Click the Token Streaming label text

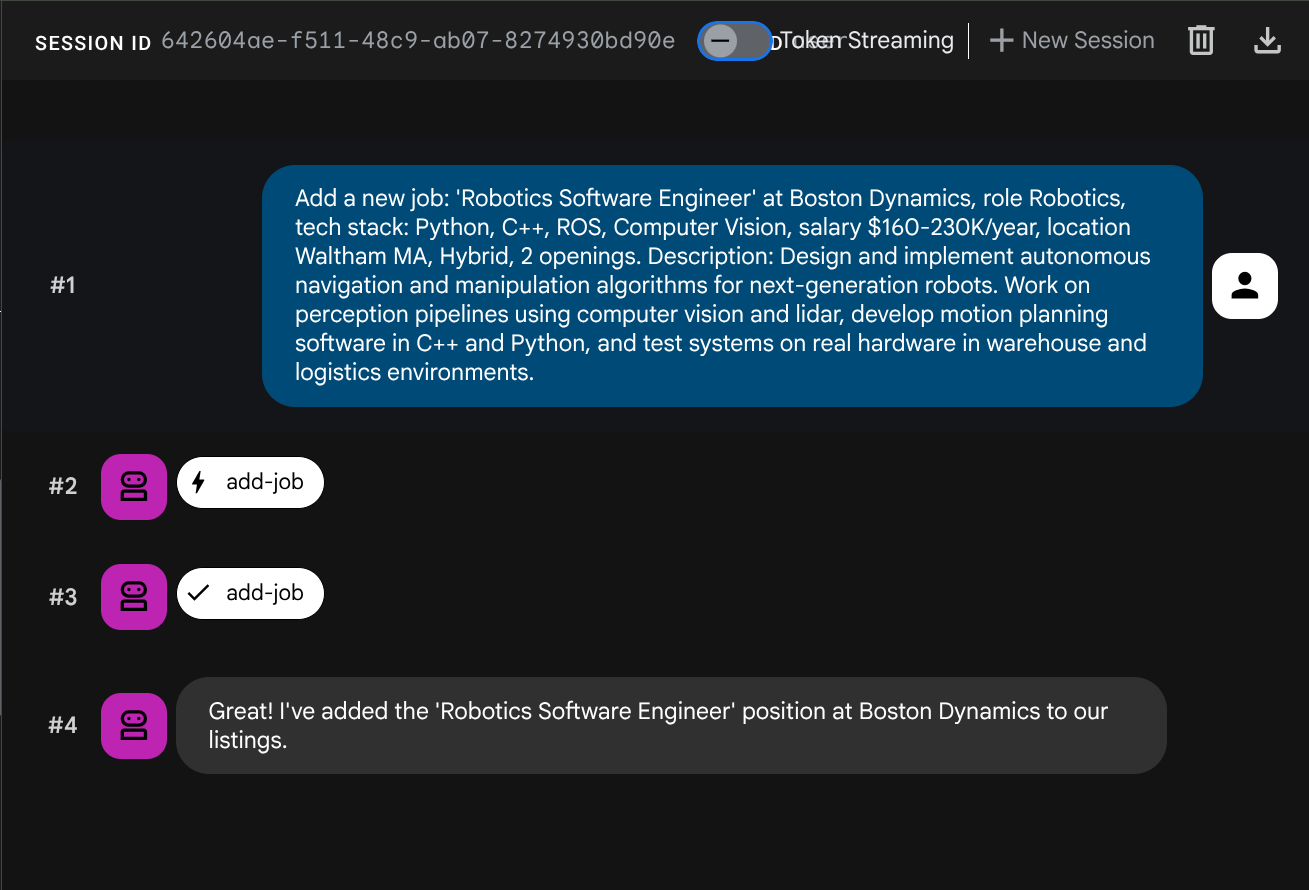tap(867, 41)
